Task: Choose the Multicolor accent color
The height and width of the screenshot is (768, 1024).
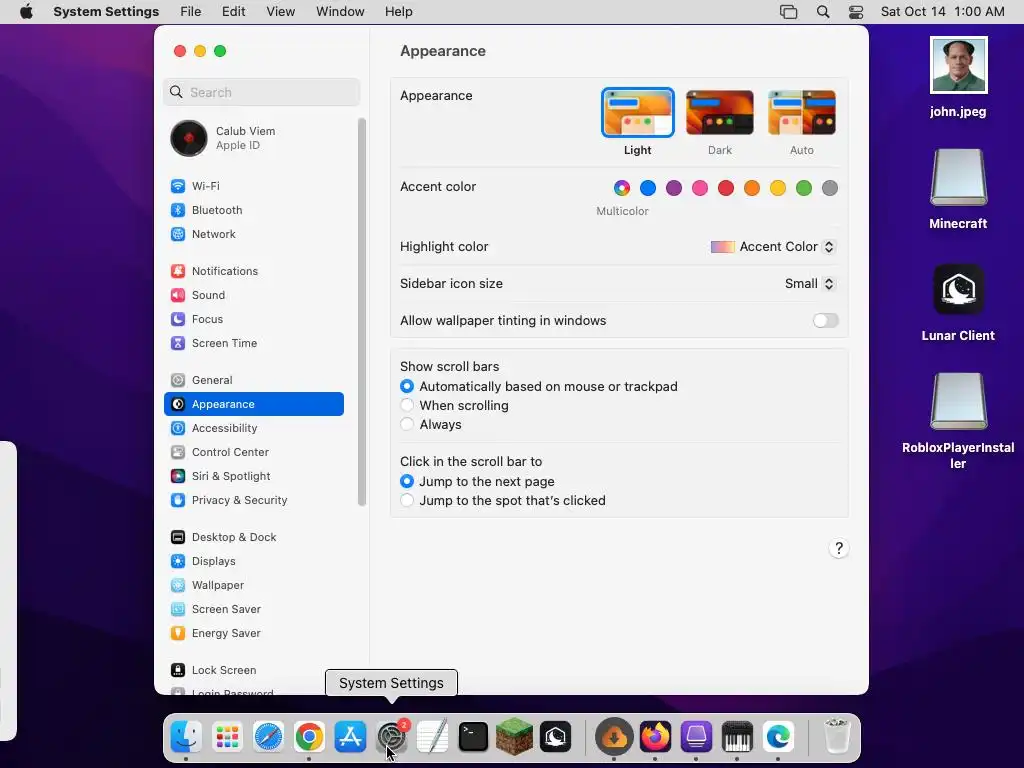Action: pyautogui.click(x=622, y=189)
